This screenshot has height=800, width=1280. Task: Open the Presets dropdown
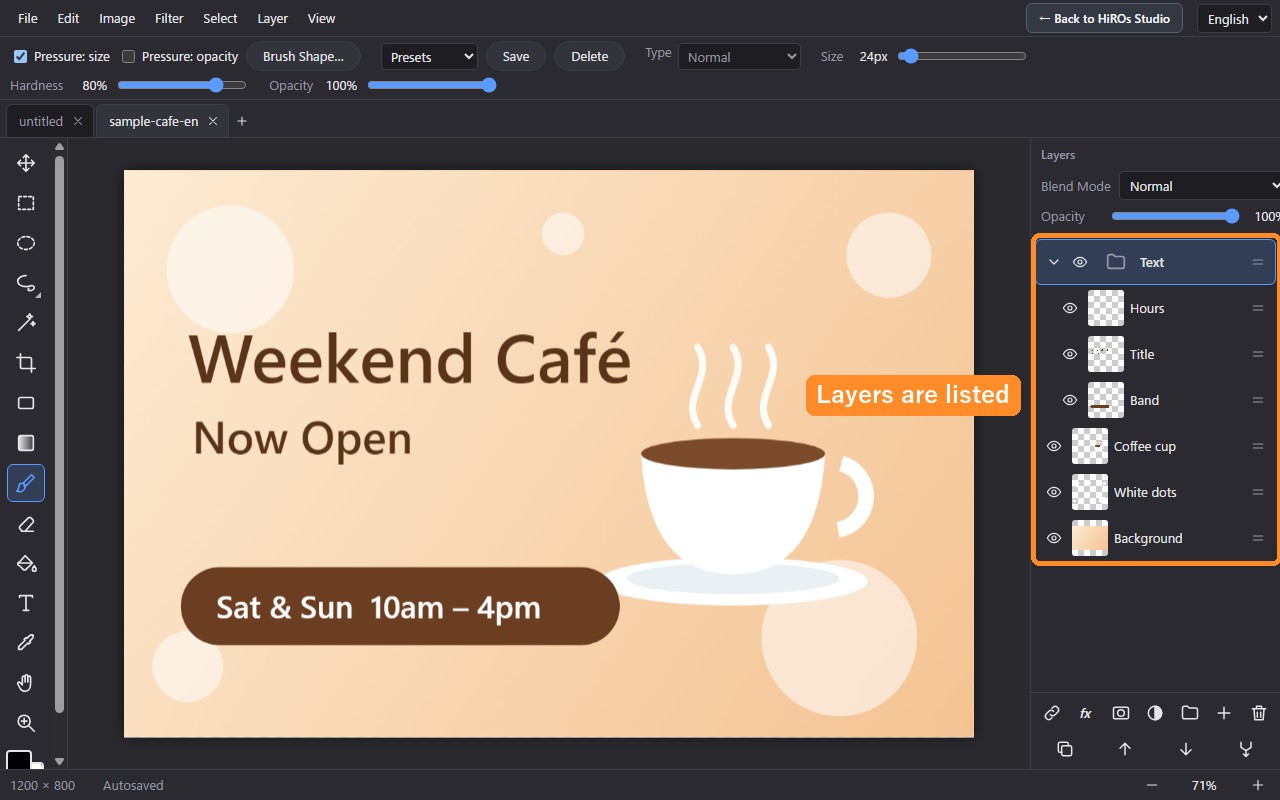[429, 57]
